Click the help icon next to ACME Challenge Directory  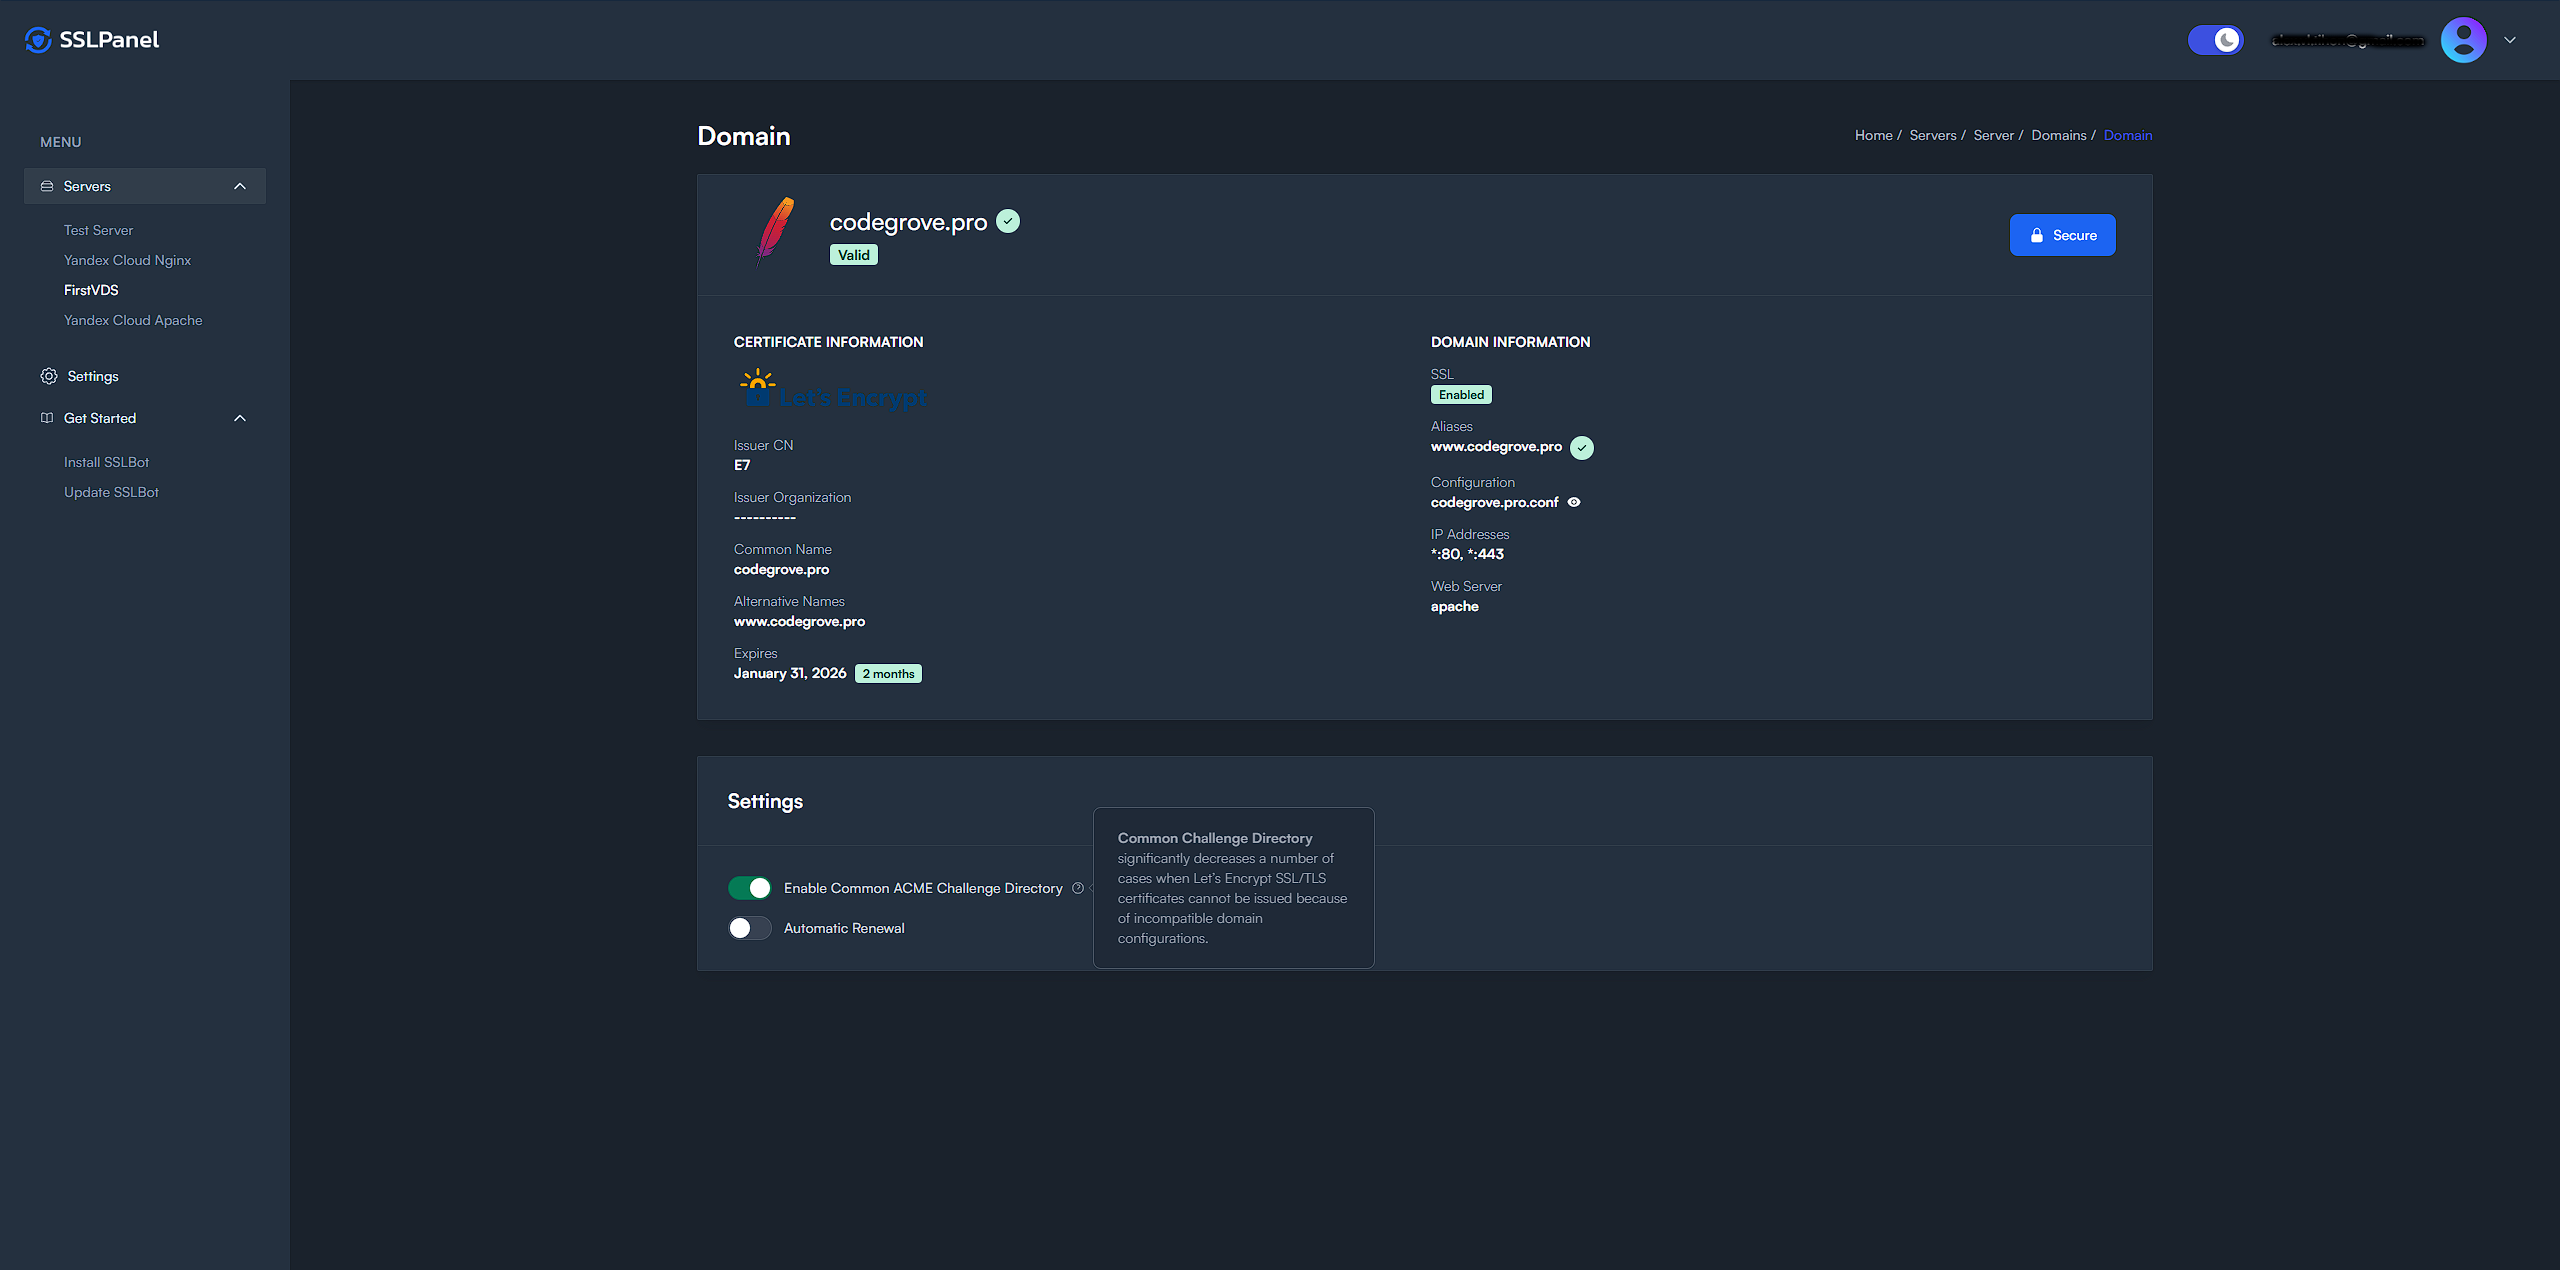click(1078, 888)
